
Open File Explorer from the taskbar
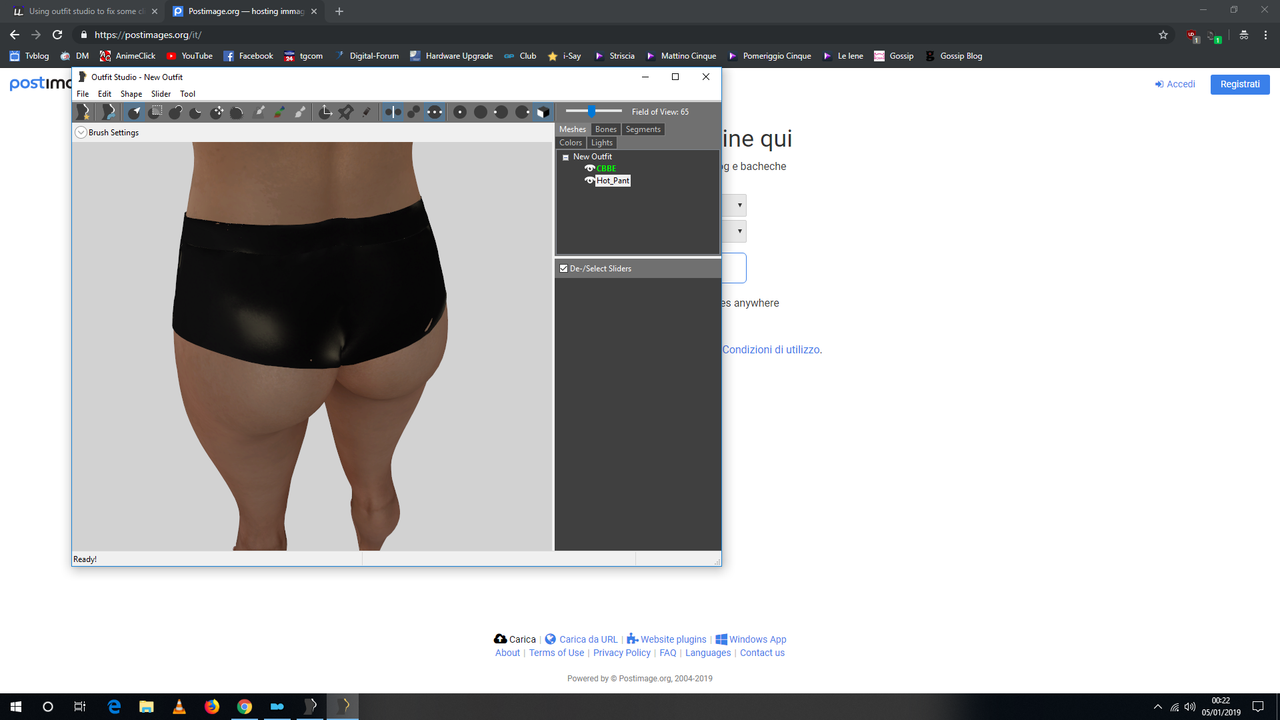pos(146,706)
